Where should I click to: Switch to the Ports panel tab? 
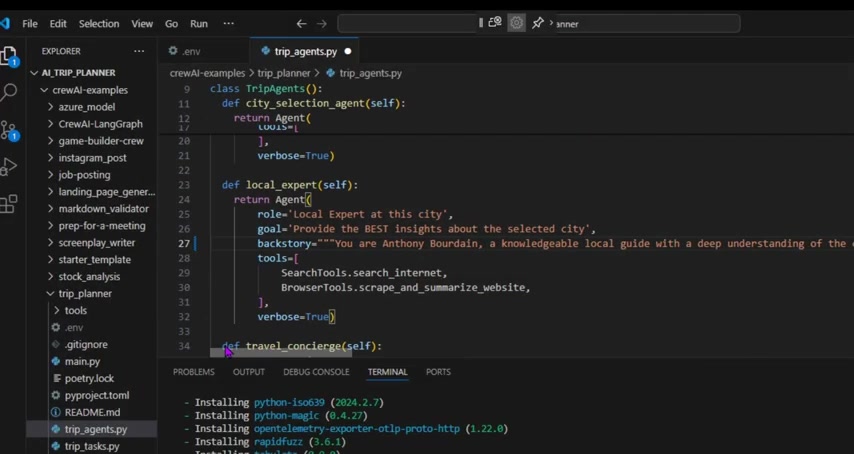coord(438,372)
